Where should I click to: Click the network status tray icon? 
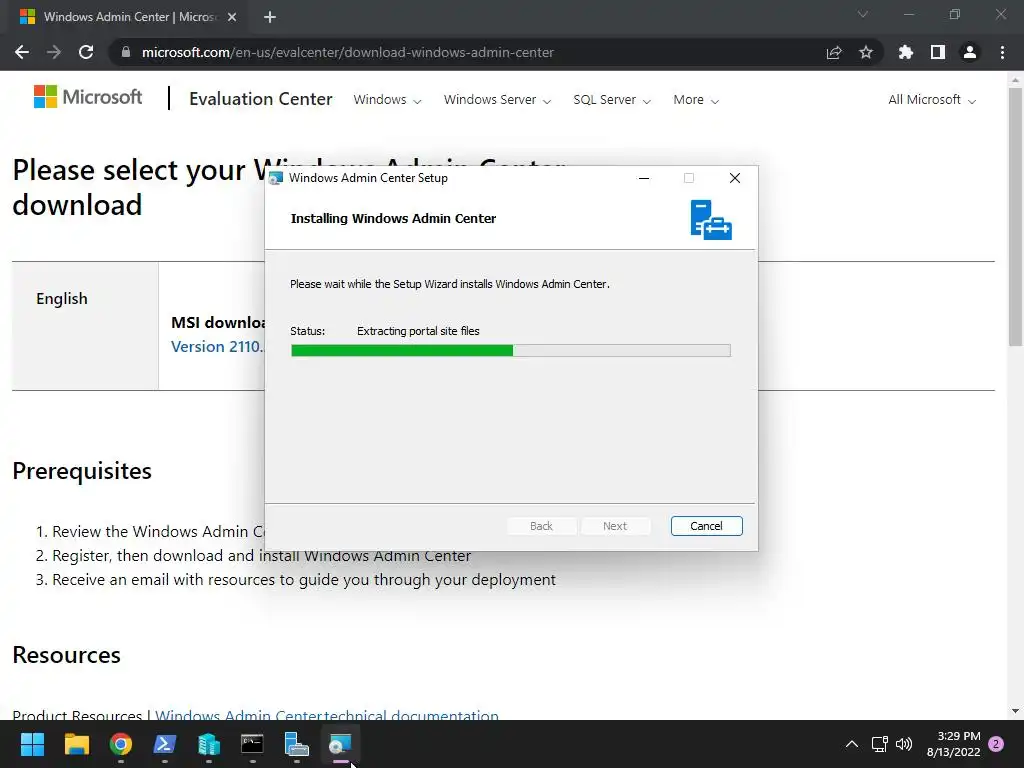point(880,744)
